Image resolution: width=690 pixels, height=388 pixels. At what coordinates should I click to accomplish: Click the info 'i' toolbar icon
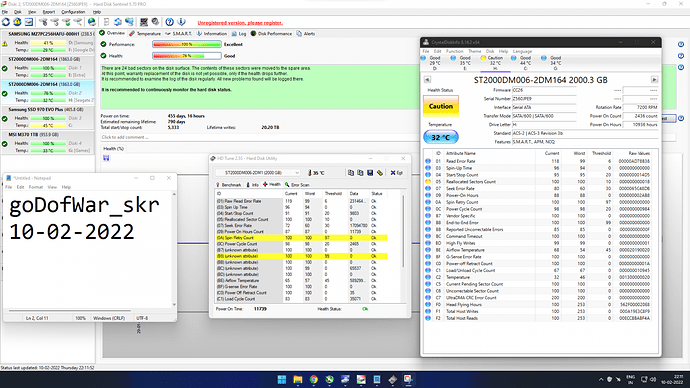pyautogui.click(x=181, y=22)
